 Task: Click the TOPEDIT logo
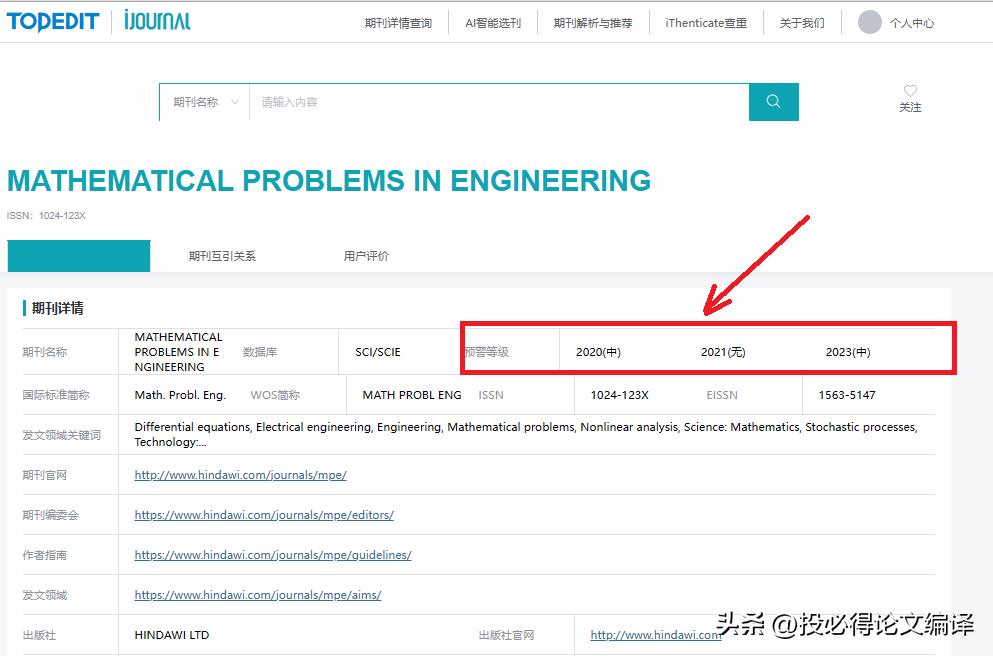tap(52, 22)
